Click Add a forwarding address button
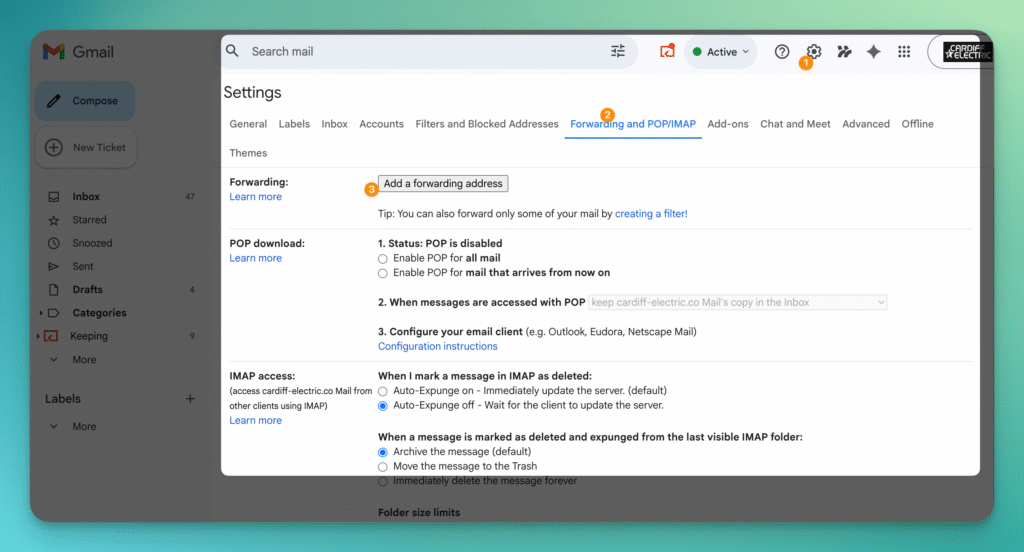 (443, 184)
